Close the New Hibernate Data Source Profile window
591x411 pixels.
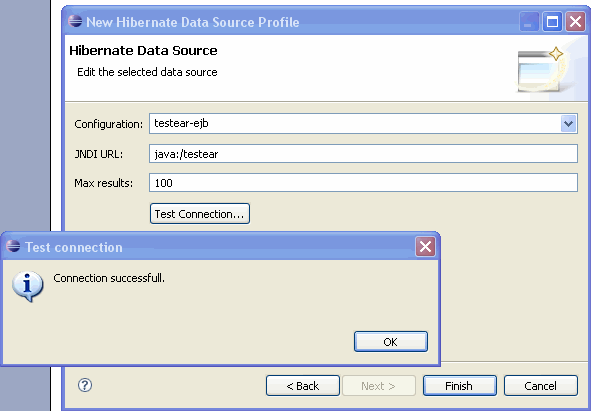(575, 21)
